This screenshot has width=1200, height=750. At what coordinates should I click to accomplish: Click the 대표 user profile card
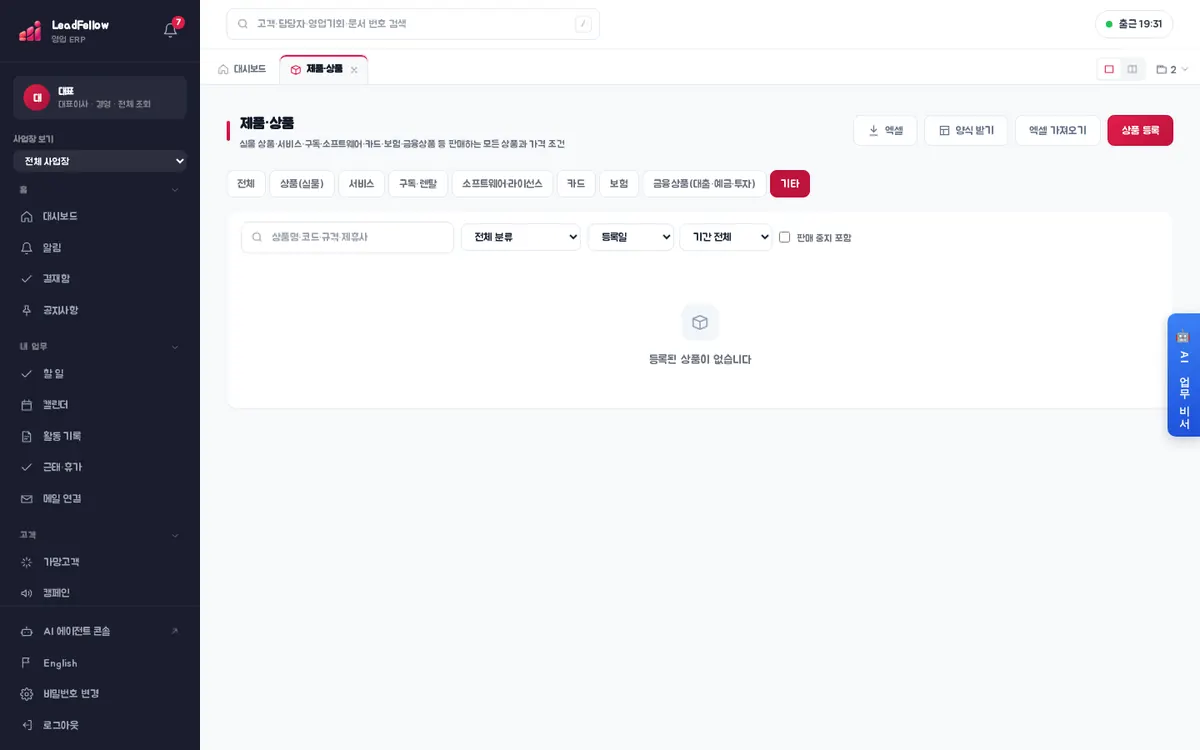[100, 98]
